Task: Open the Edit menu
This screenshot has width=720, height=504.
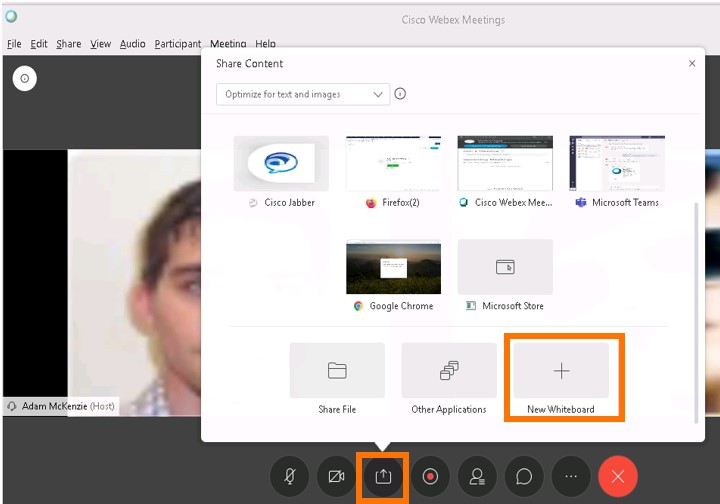Action: click(39, 44)
